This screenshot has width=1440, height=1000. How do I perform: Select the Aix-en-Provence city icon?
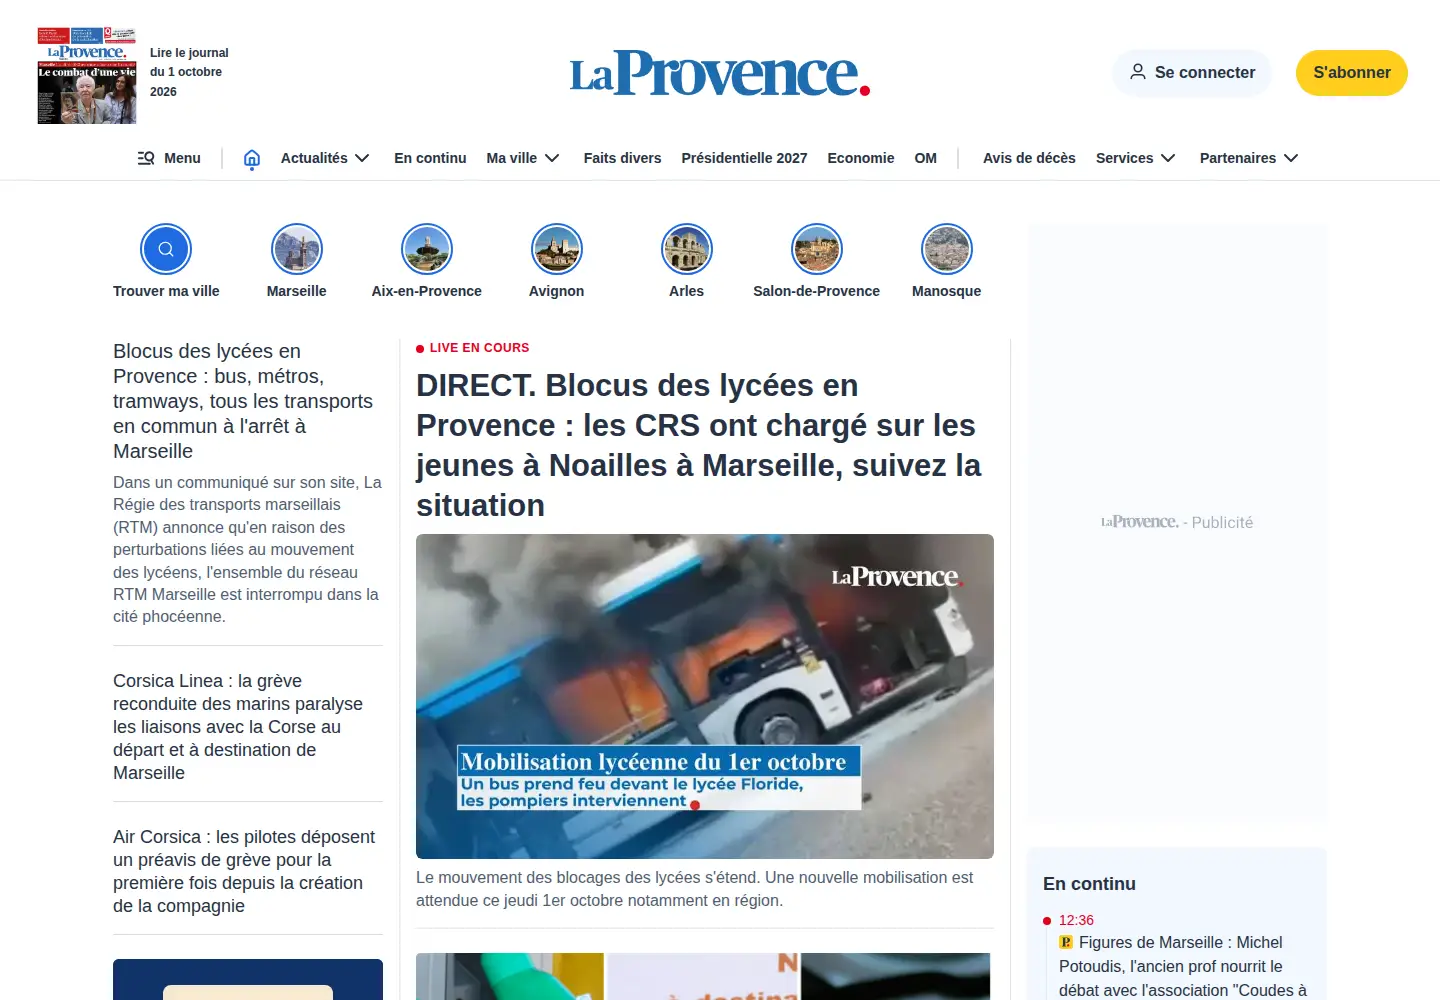(427, 249)
